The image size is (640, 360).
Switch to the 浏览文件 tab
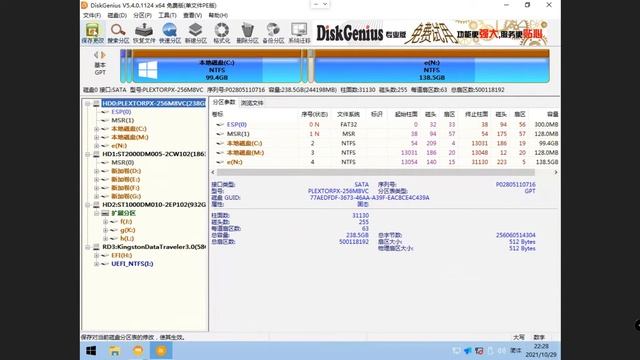(x=252, y=103)
